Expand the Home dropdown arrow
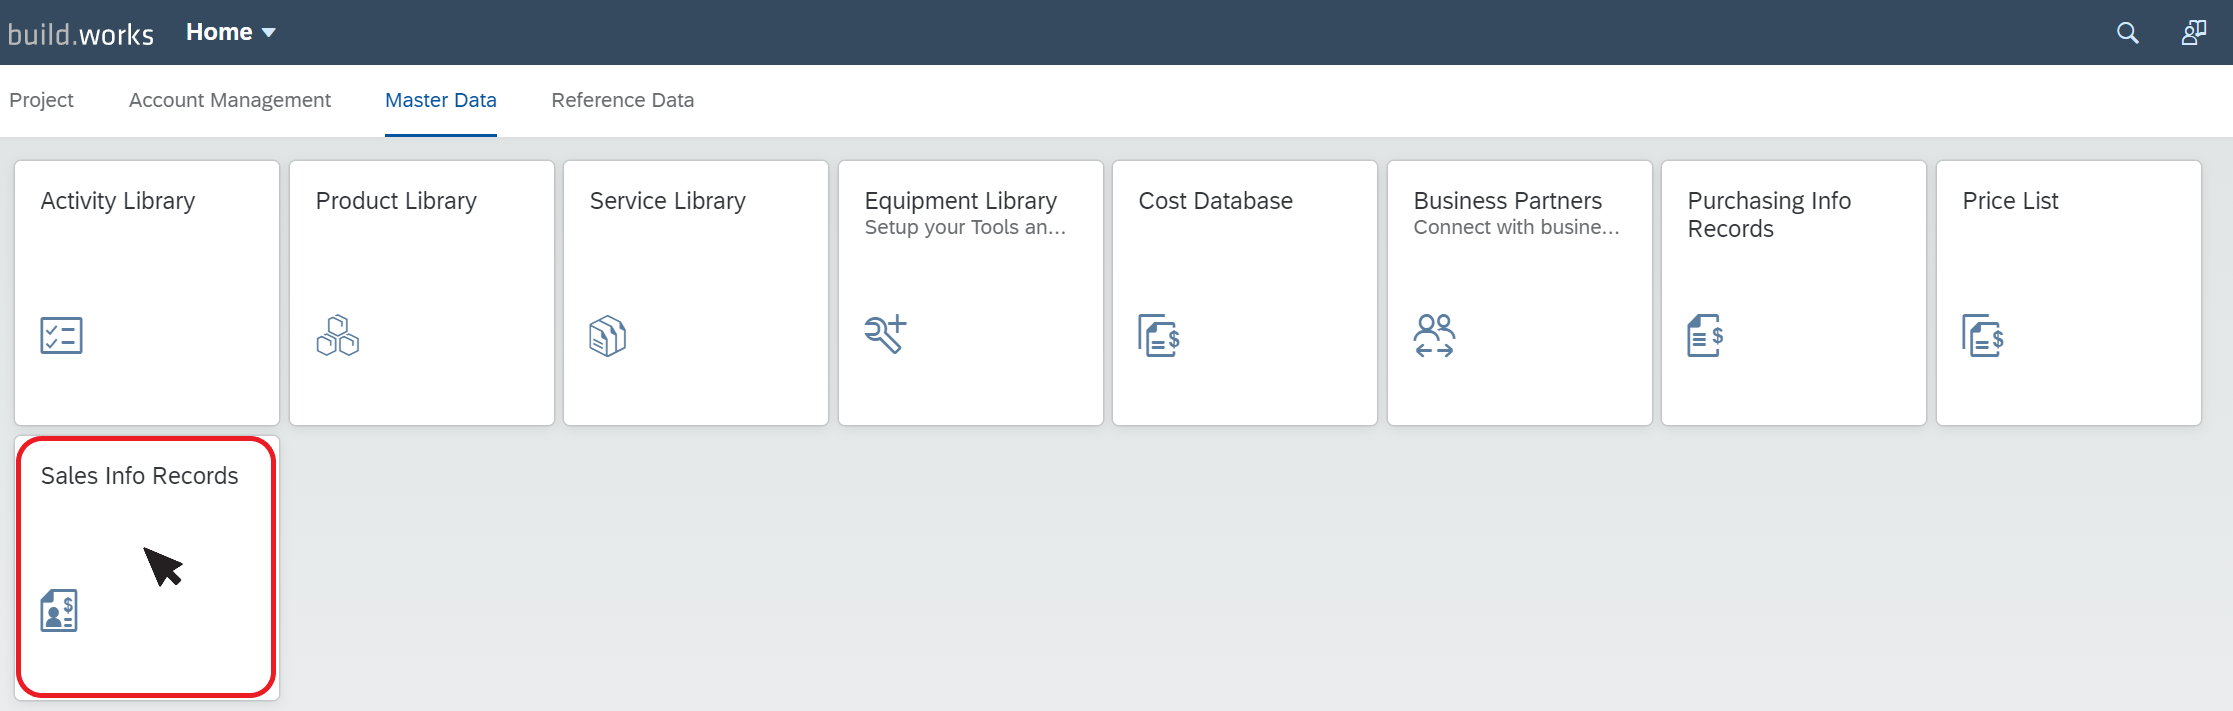Image resolution: width=2233 pixels, height=711 pixels. coord(268,33)
